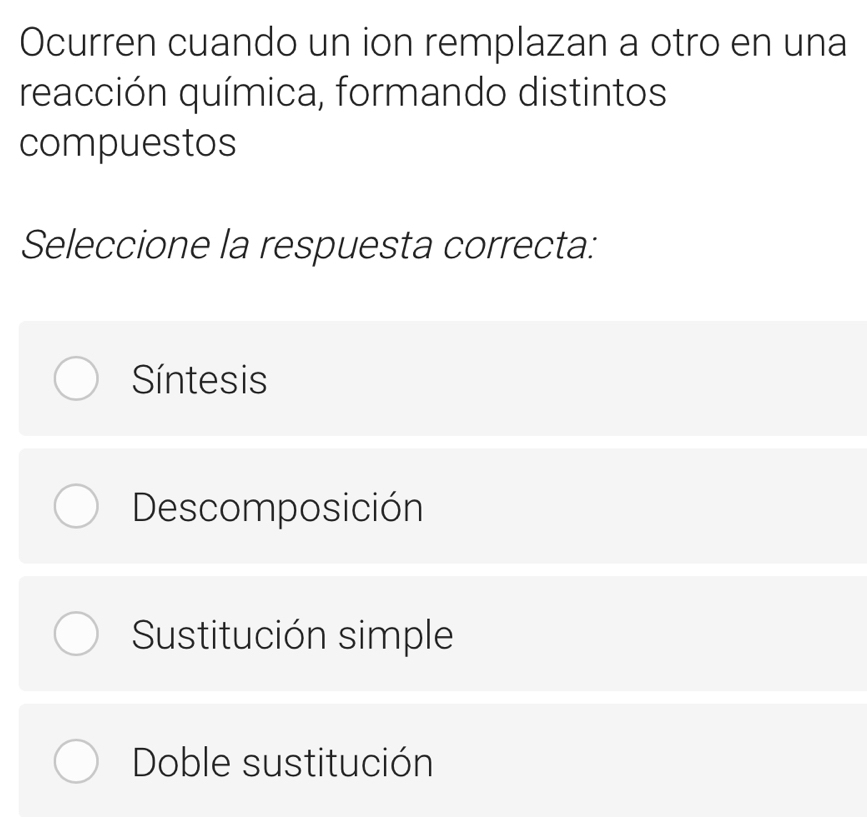The height and width of the screenshot is (817, 867).
Task: Mark the Sustitución simple radio button
Action: (x=76, y=635)
